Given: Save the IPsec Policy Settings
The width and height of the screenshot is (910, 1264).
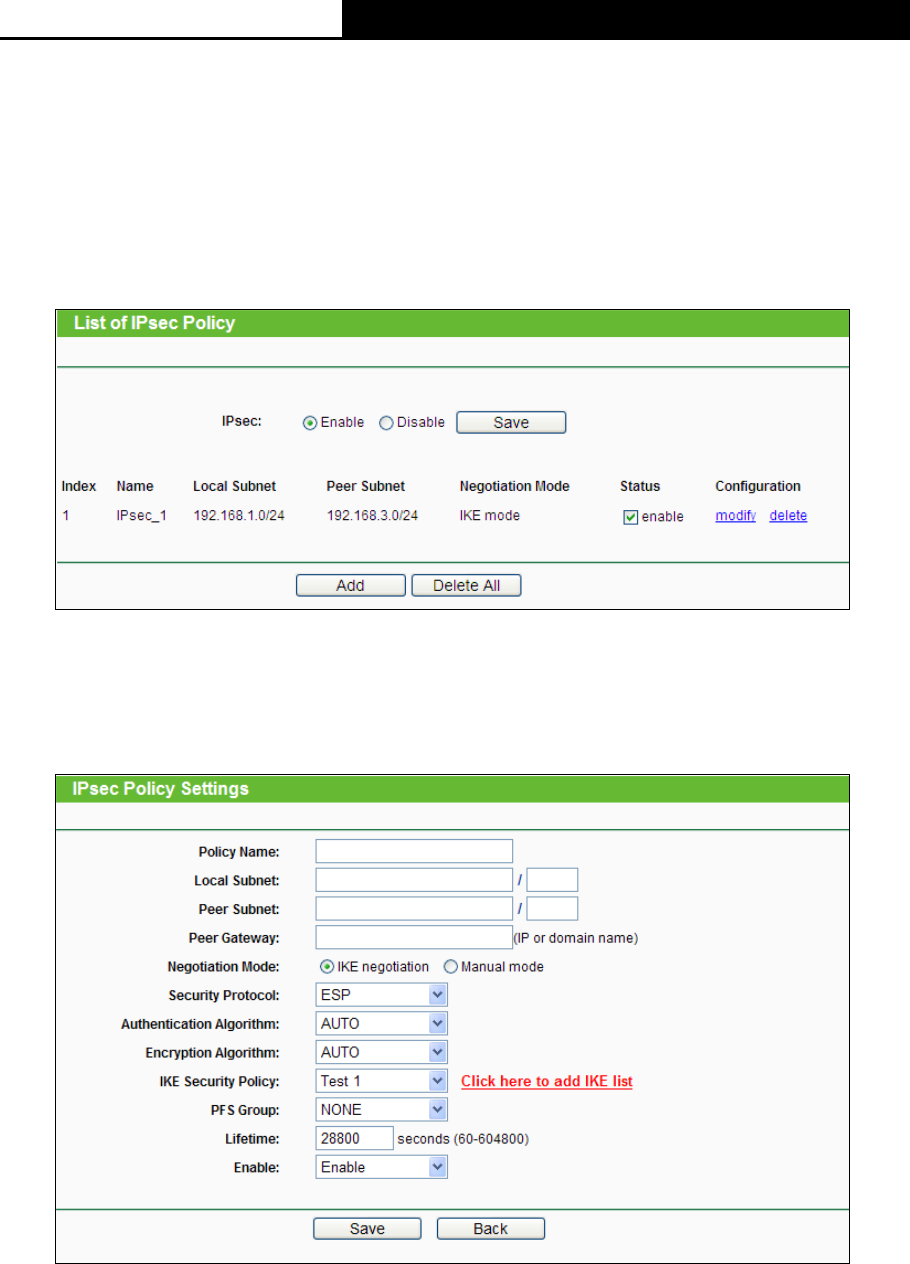Looking at the screenshot, I should [x=367, y=1228].
